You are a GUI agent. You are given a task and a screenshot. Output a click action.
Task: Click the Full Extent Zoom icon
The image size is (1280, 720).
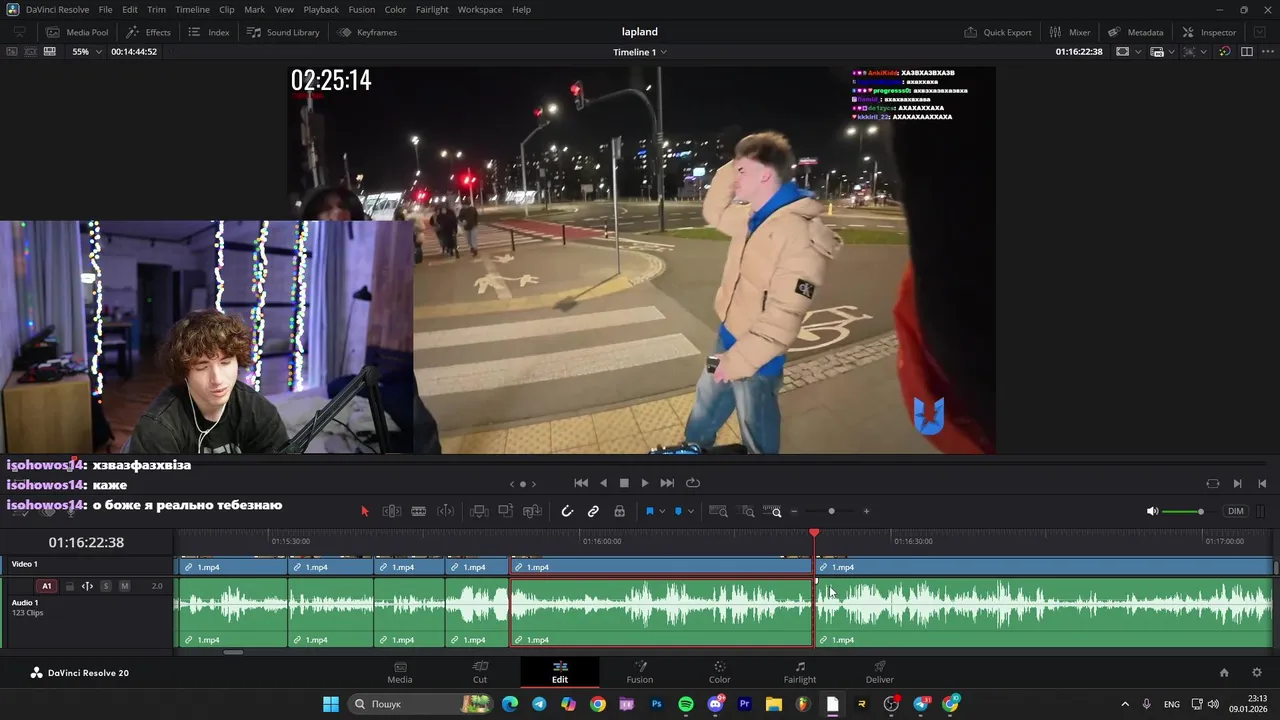[718, 511]
